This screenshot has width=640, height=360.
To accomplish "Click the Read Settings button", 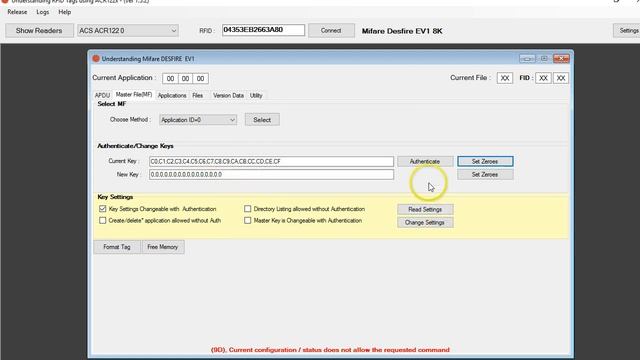I will (x=425, y=209).
